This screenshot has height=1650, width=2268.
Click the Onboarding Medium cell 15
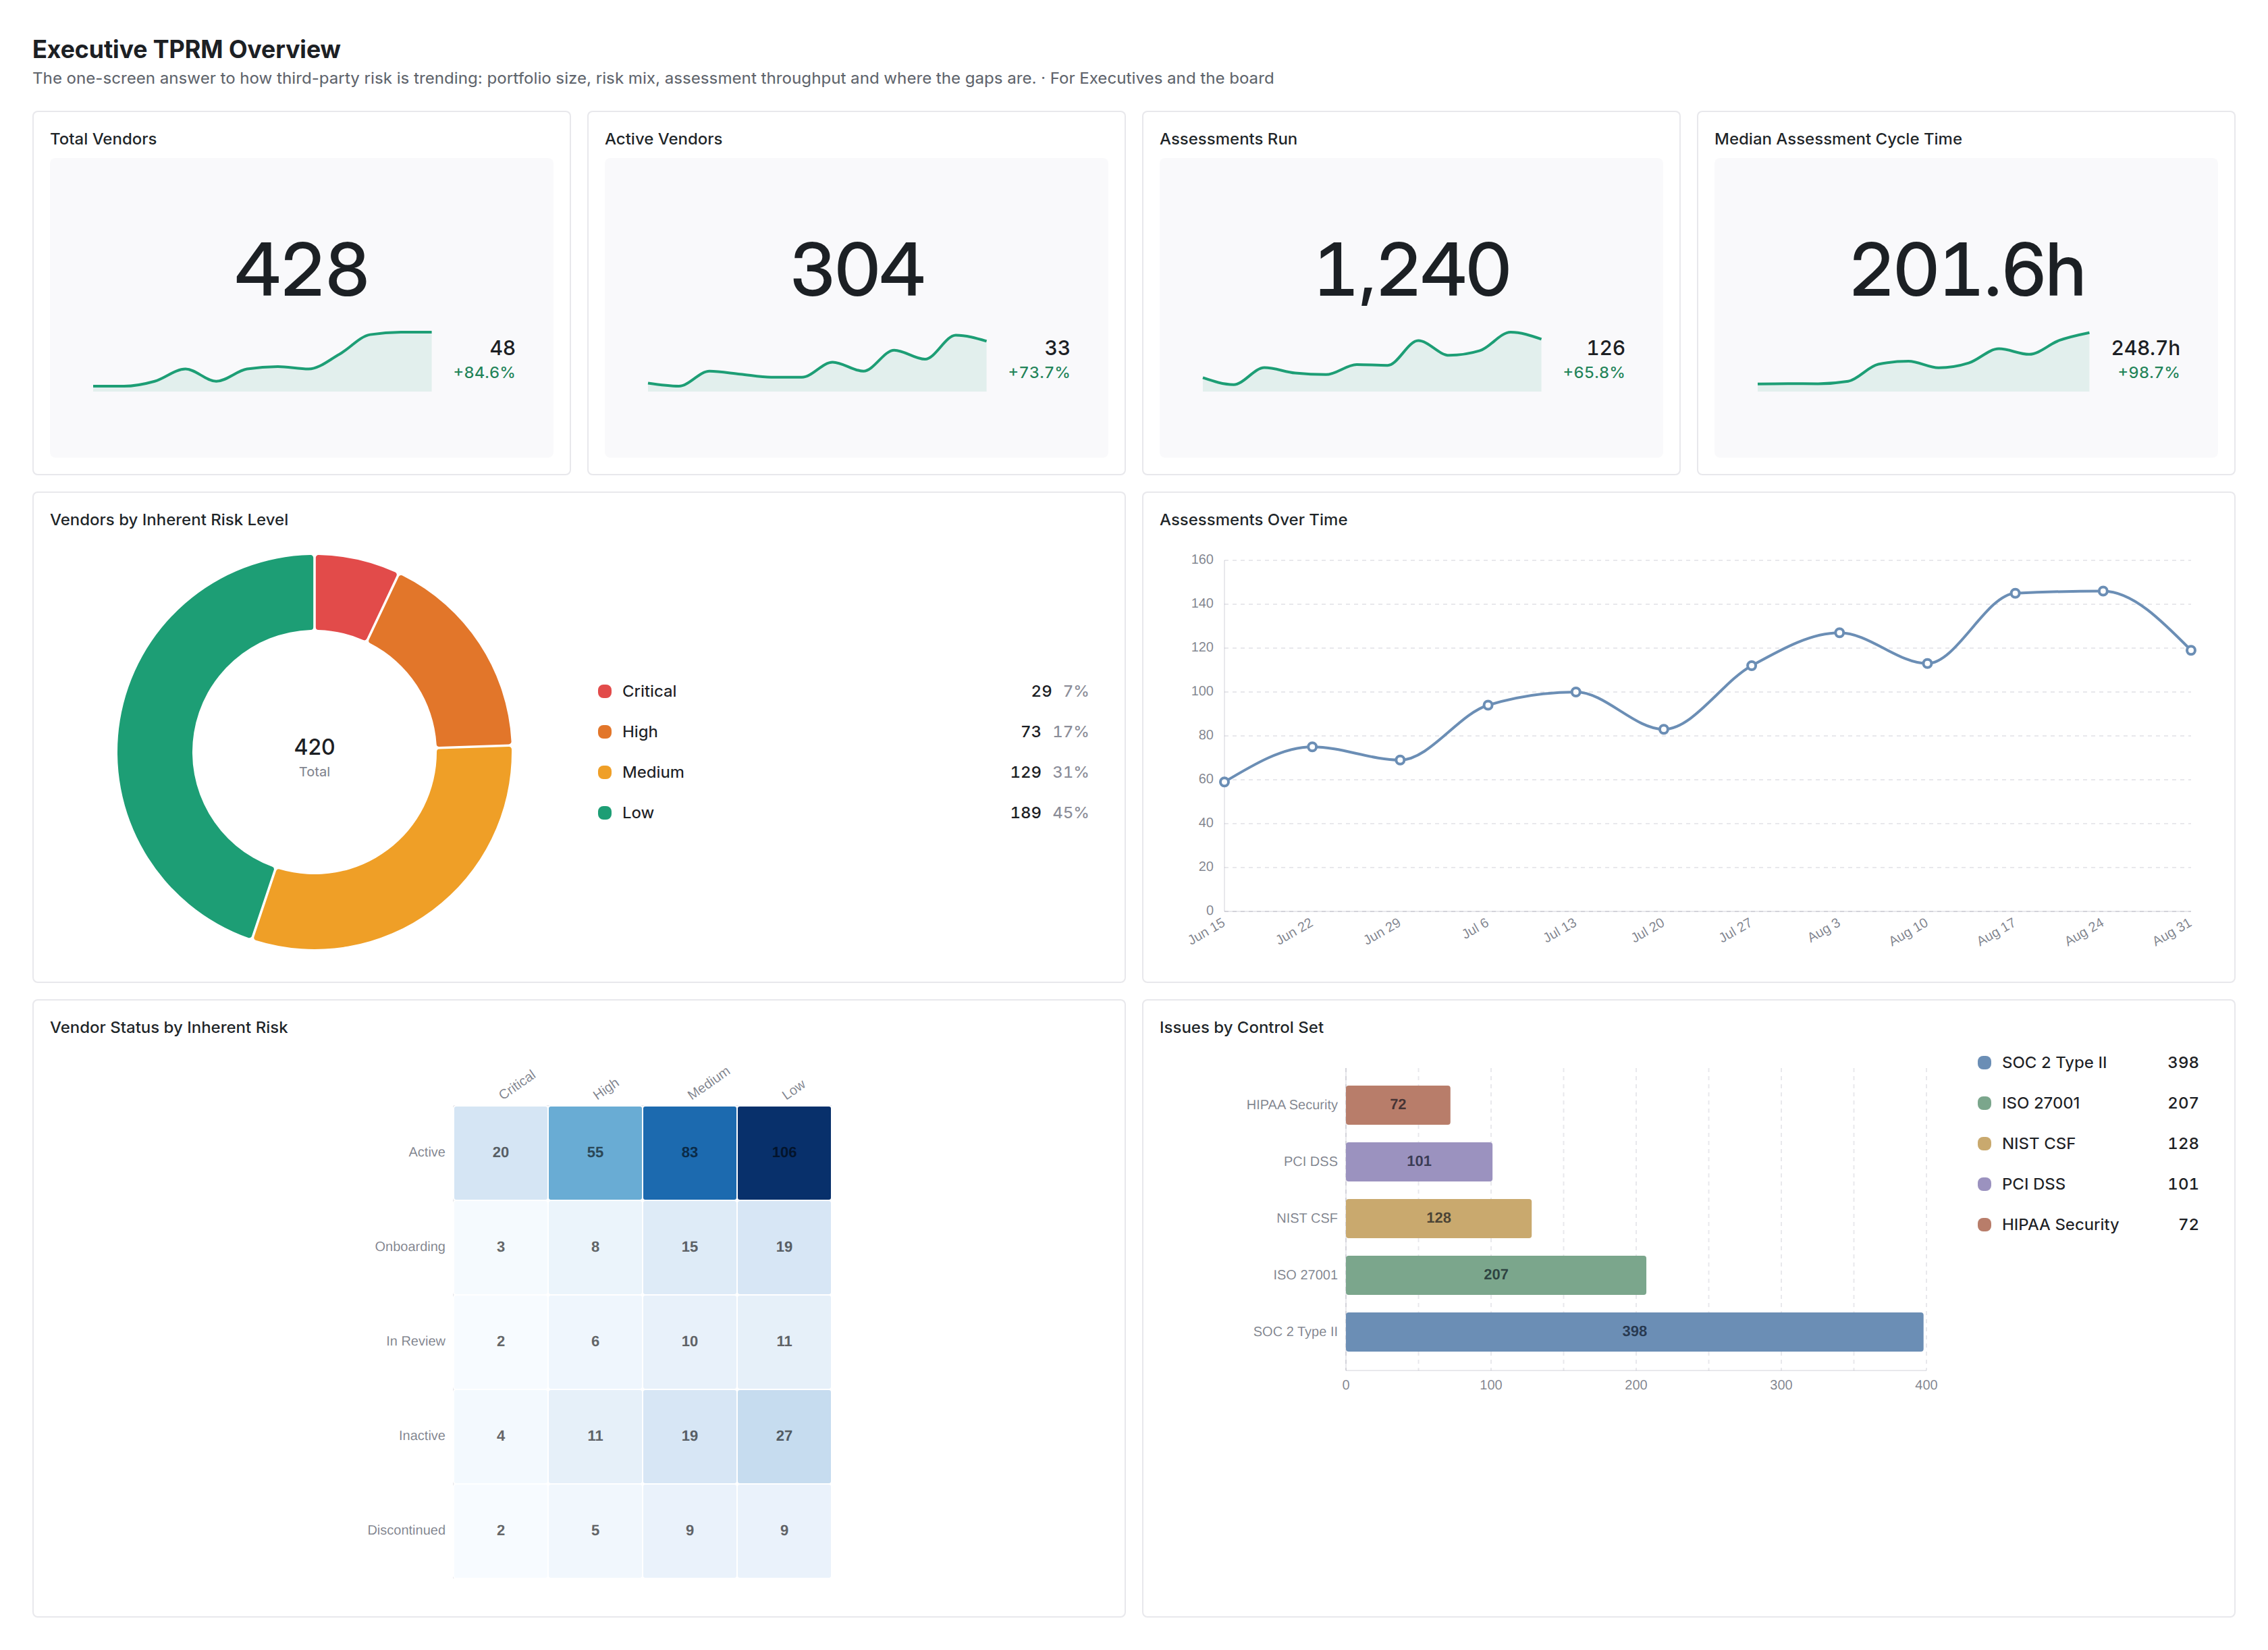[x=689, y=1247]
